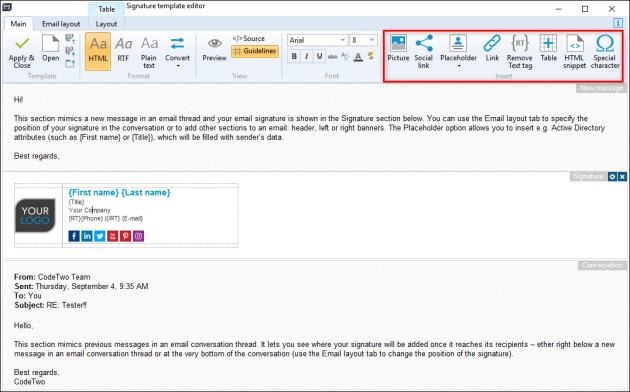This screenshot has width=630, height=392.
Task: Click the "Hi!" greeting text
Action: coord(18,100)
